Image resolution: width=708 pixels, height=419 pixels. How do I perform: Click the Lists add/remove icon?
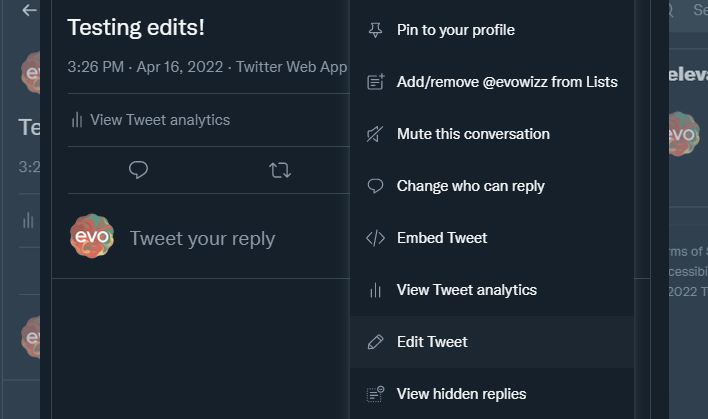[x=375, y=82]
